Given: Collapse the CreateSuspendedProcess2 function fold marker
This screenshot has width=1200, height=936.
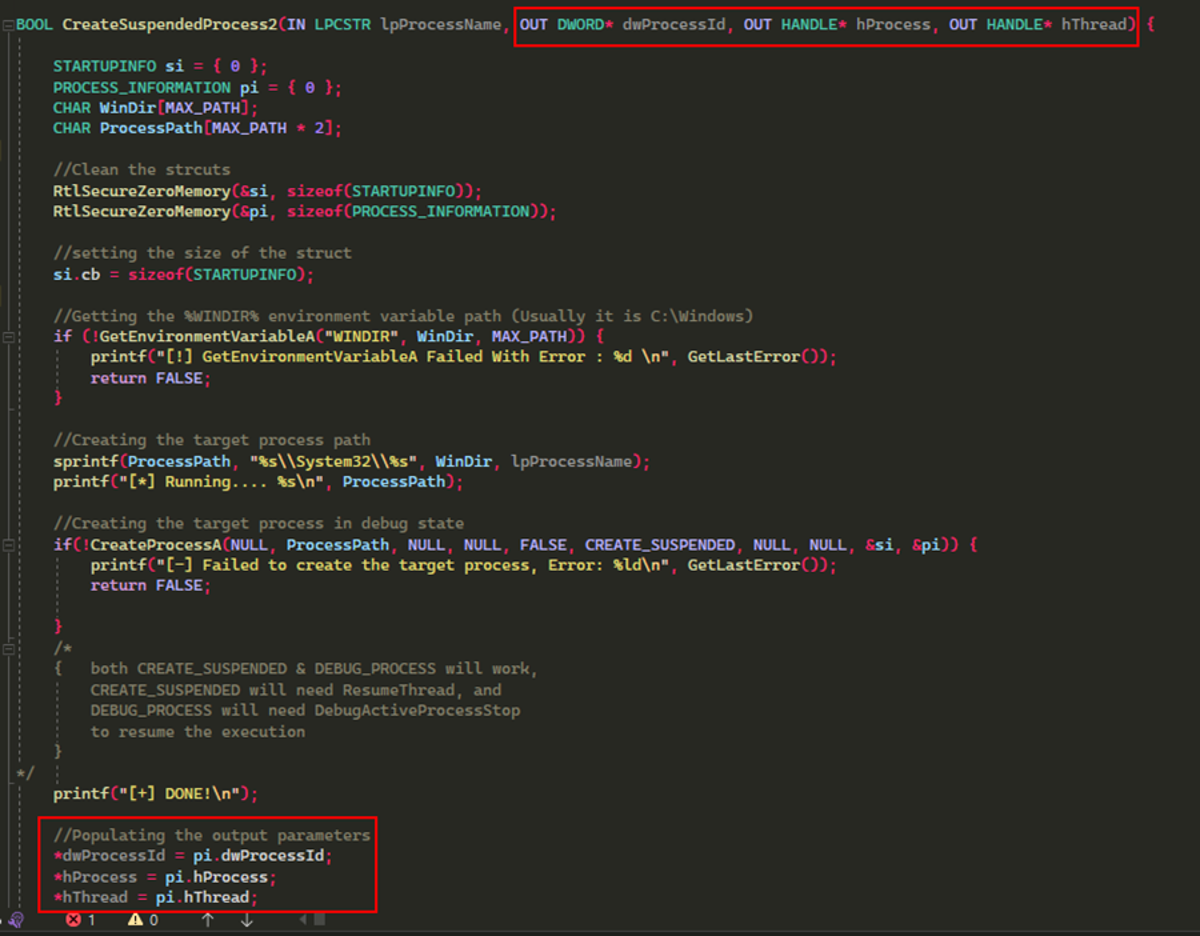Looking at the screenshot, I should tap(8, 24).
